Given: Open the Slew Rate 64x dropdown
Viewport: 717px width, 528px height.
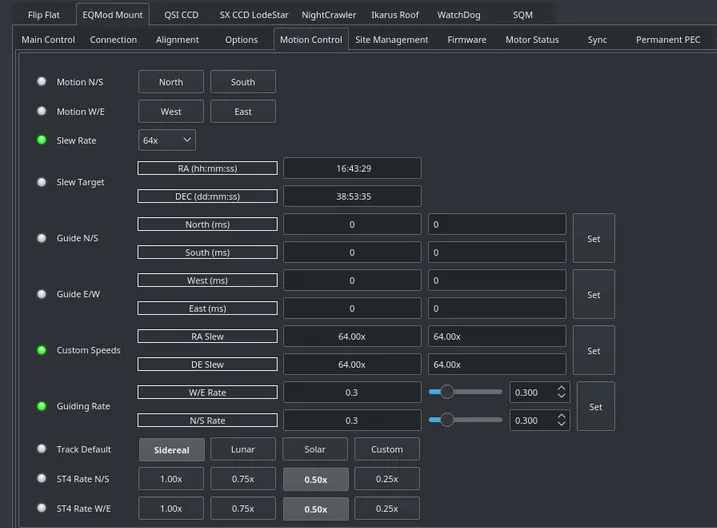Looking at the screenshot, I should (x=167, y=140).
